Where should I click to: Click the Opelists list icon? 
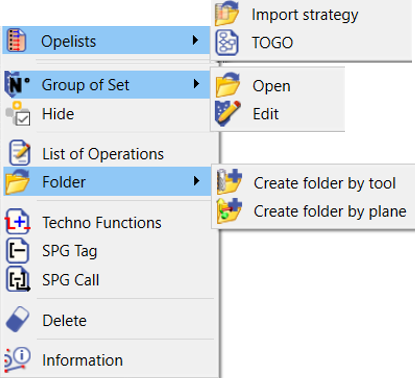click(x=17, y=40)
